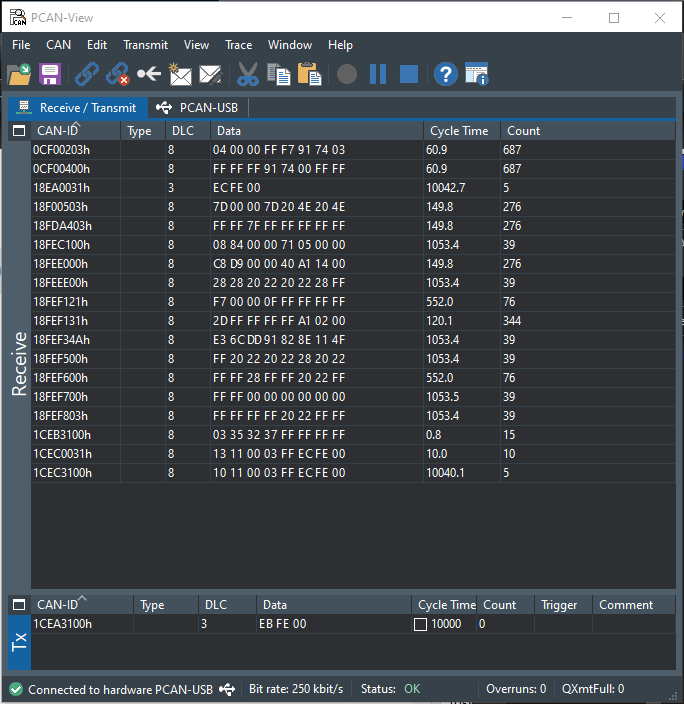The width and height of the screenshot is (684, 704).
Task: Click the Open file toolbar icon
Action: 19,74
